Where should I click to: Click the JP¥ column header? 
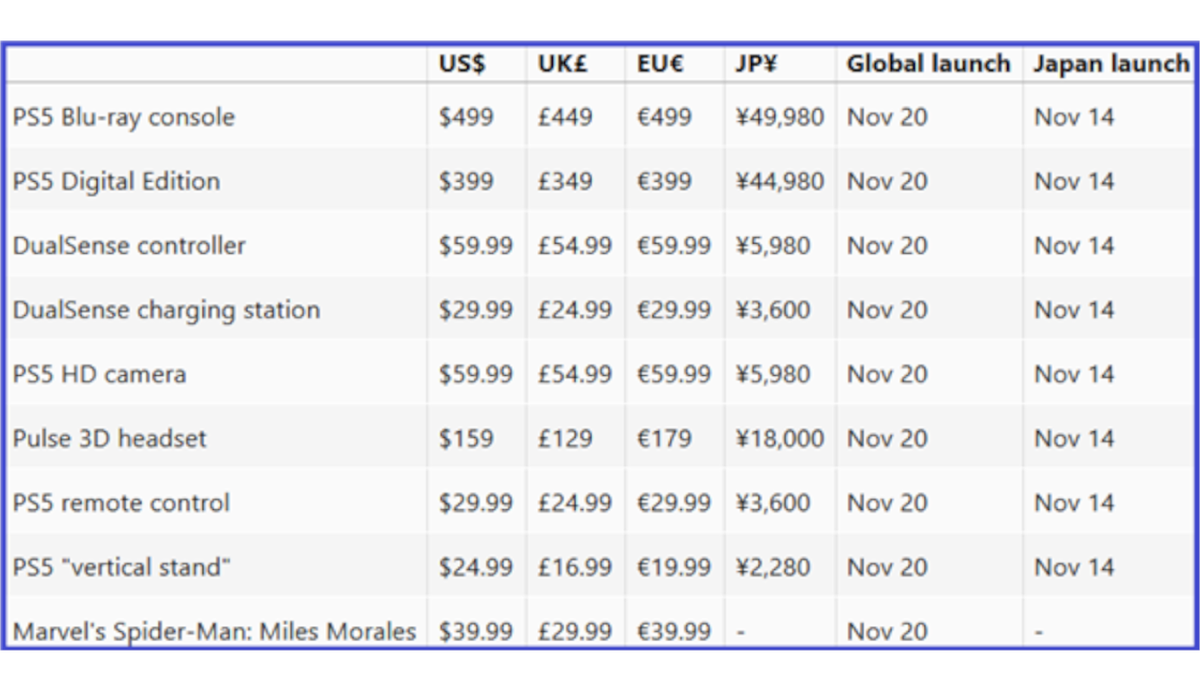757,64
